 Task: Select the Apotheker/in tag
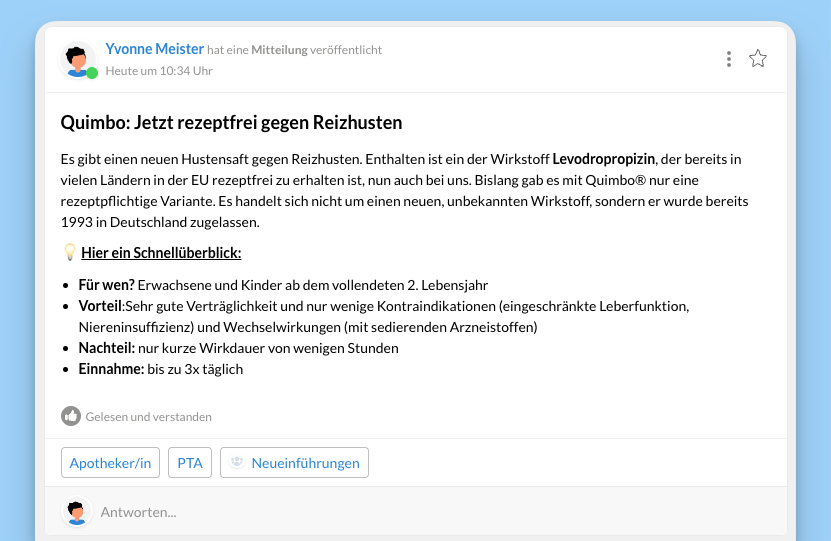click(110, 463)
